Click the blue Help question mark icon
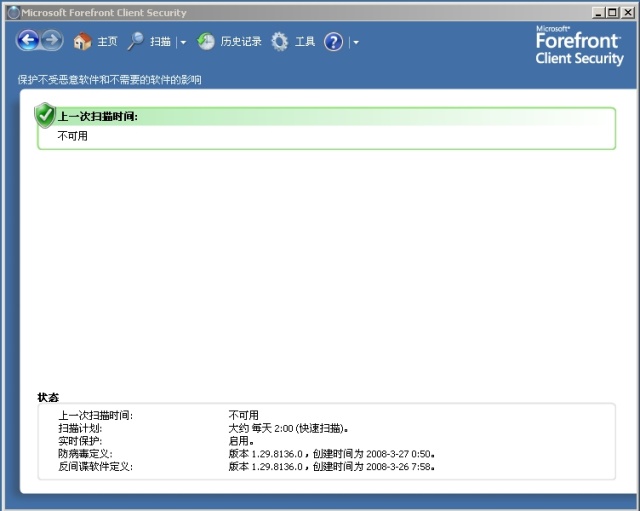 tap(333, 42)
